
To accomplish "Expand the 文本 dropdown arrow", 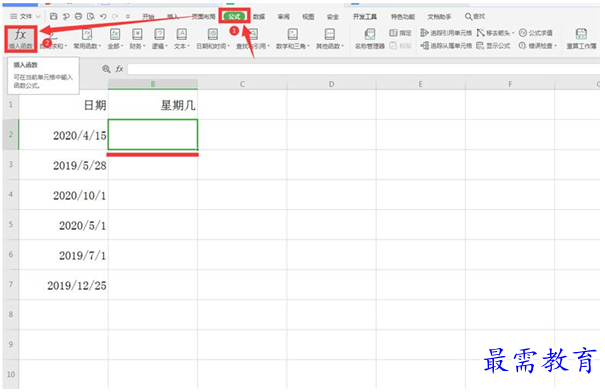I will tap(189, 46).
